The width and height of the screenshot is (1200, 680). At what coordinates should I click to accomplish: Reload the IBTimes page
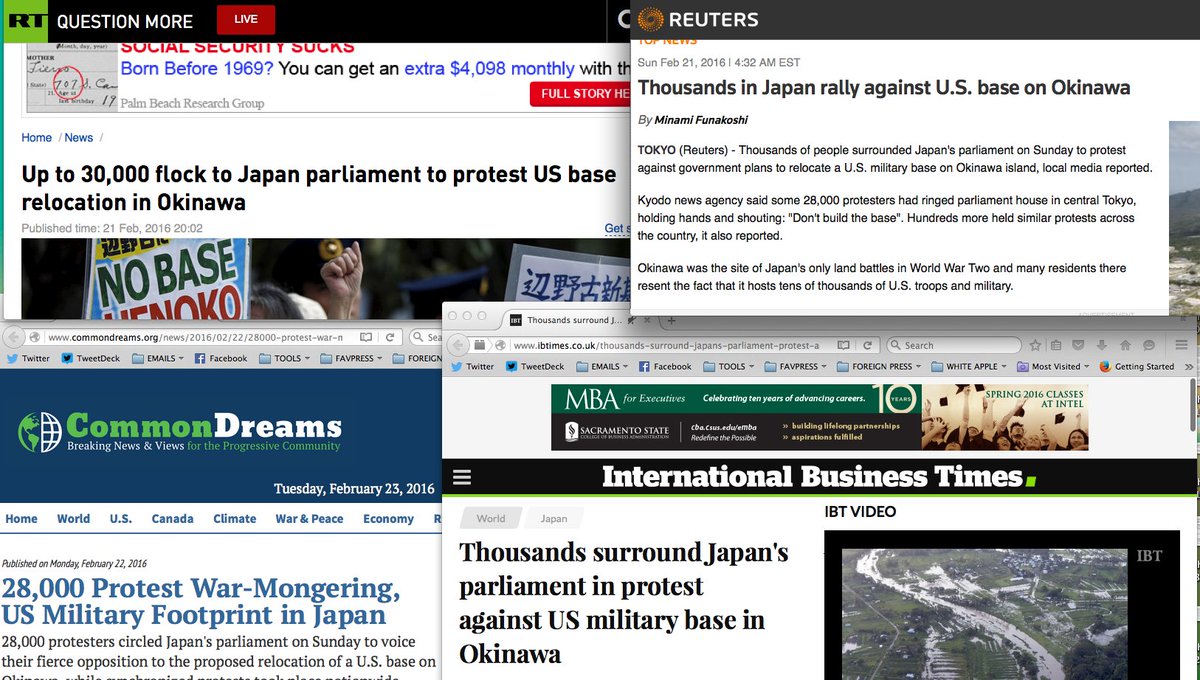868,345
